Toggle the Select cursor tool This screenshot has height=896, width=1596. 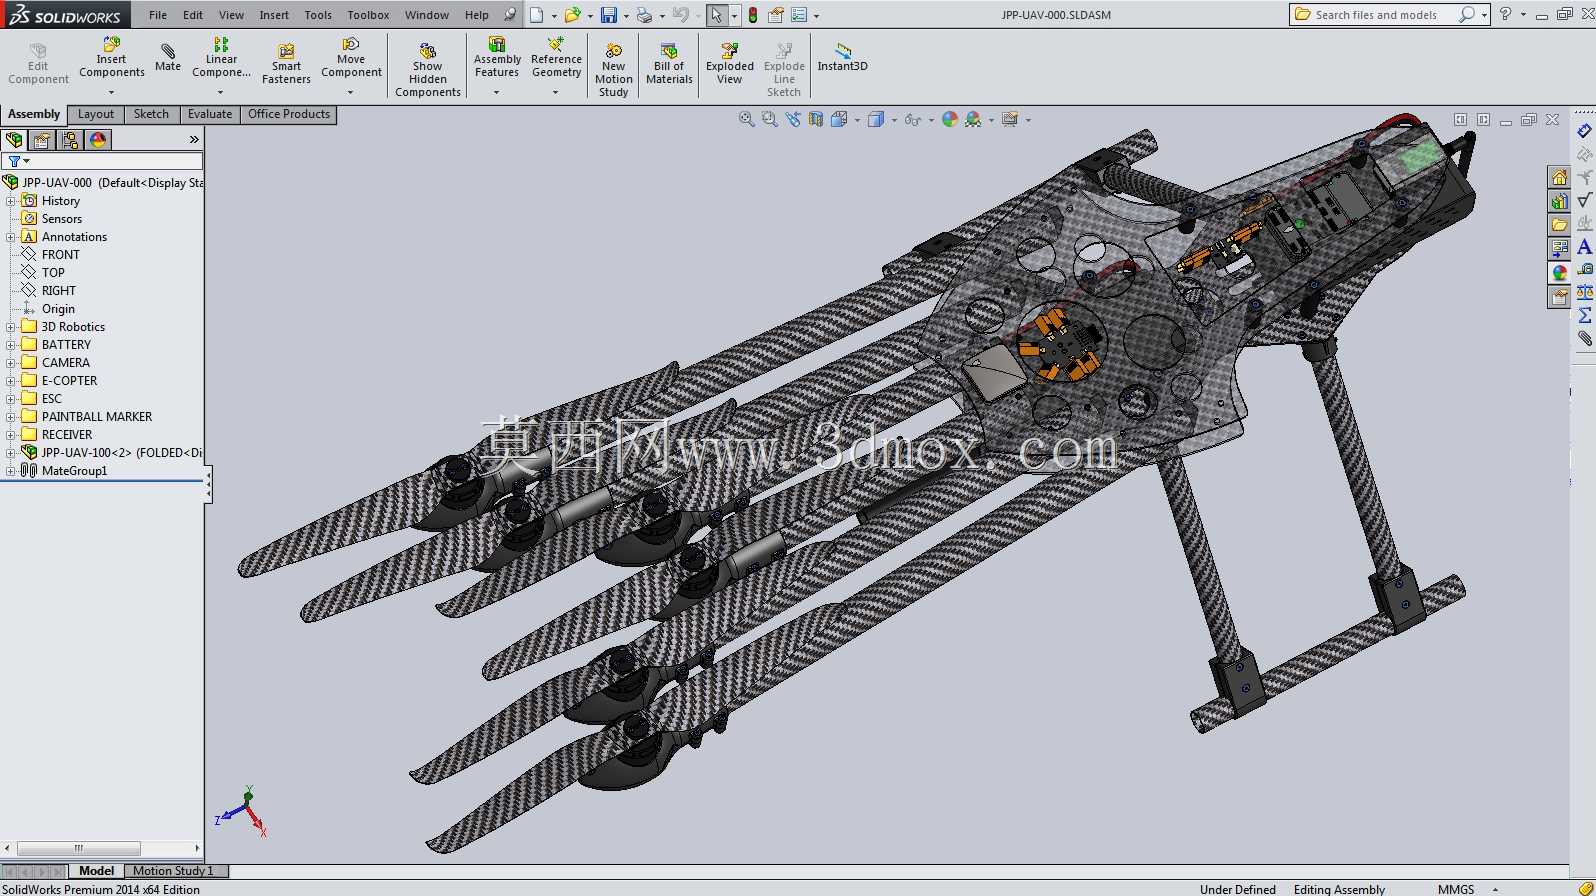pos(716,15)
